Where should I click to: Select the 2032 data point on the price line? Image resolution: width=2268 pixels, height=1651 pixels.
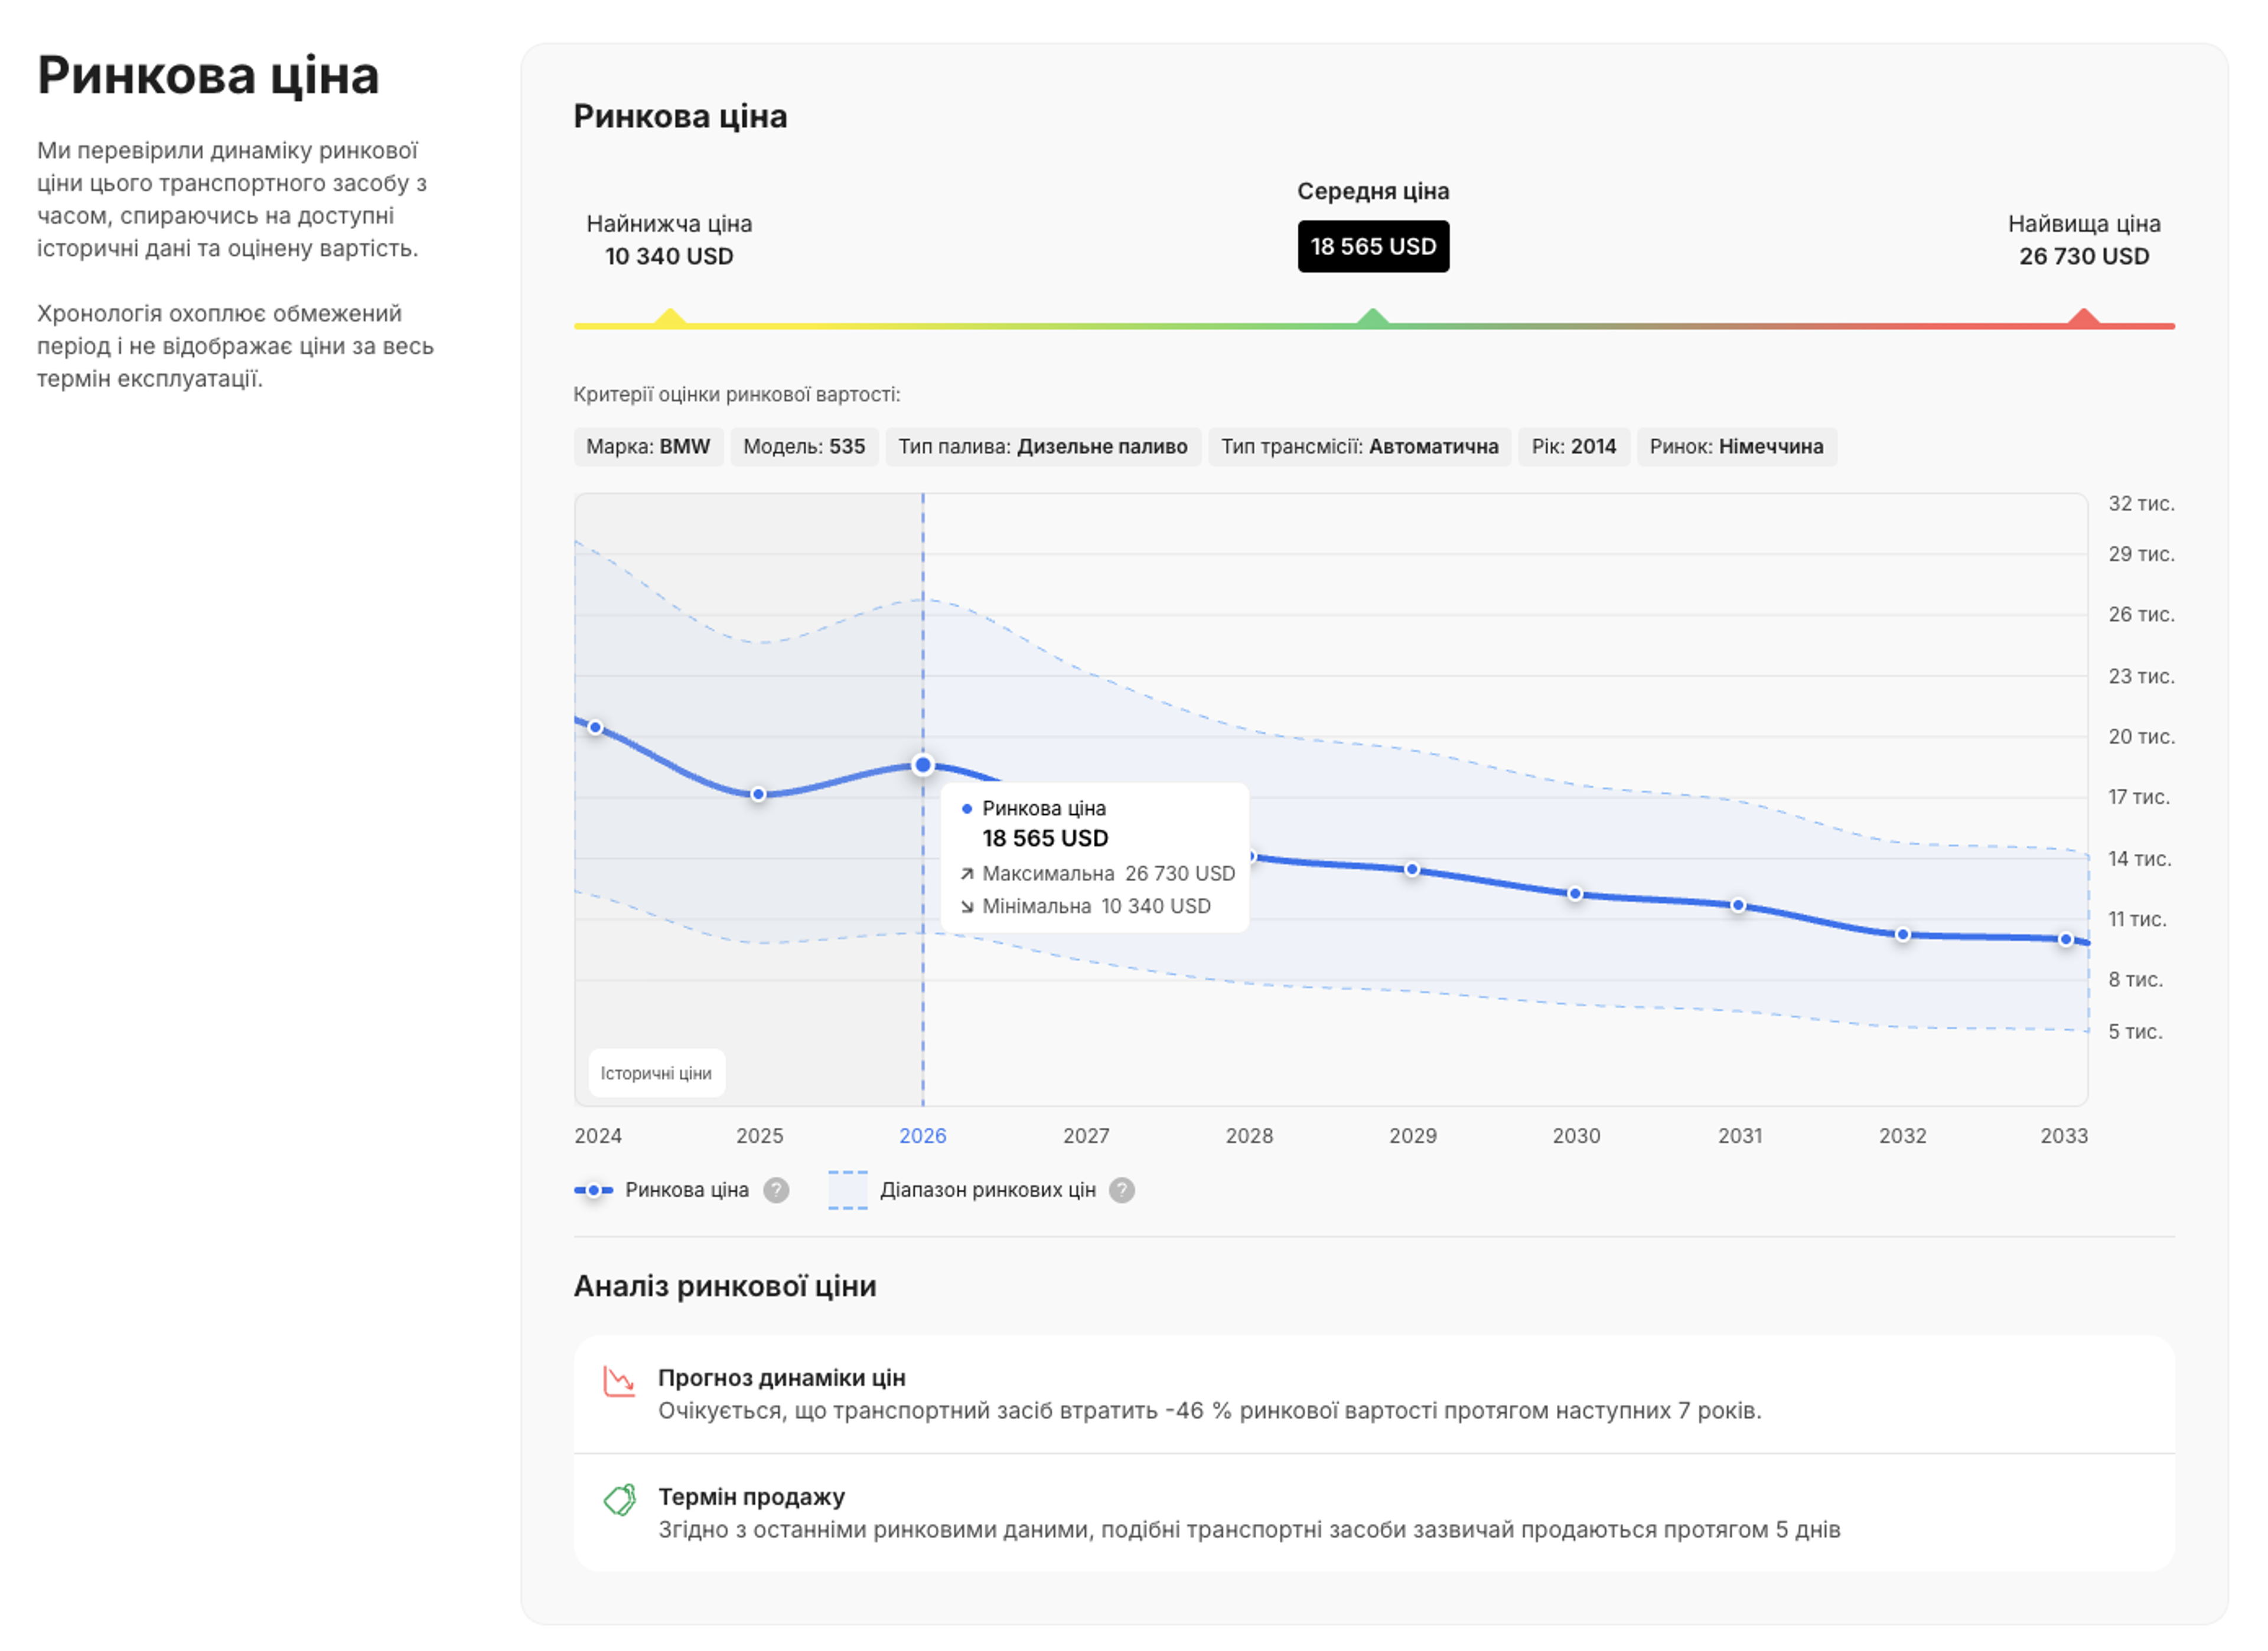click(x=1903, y=935)
